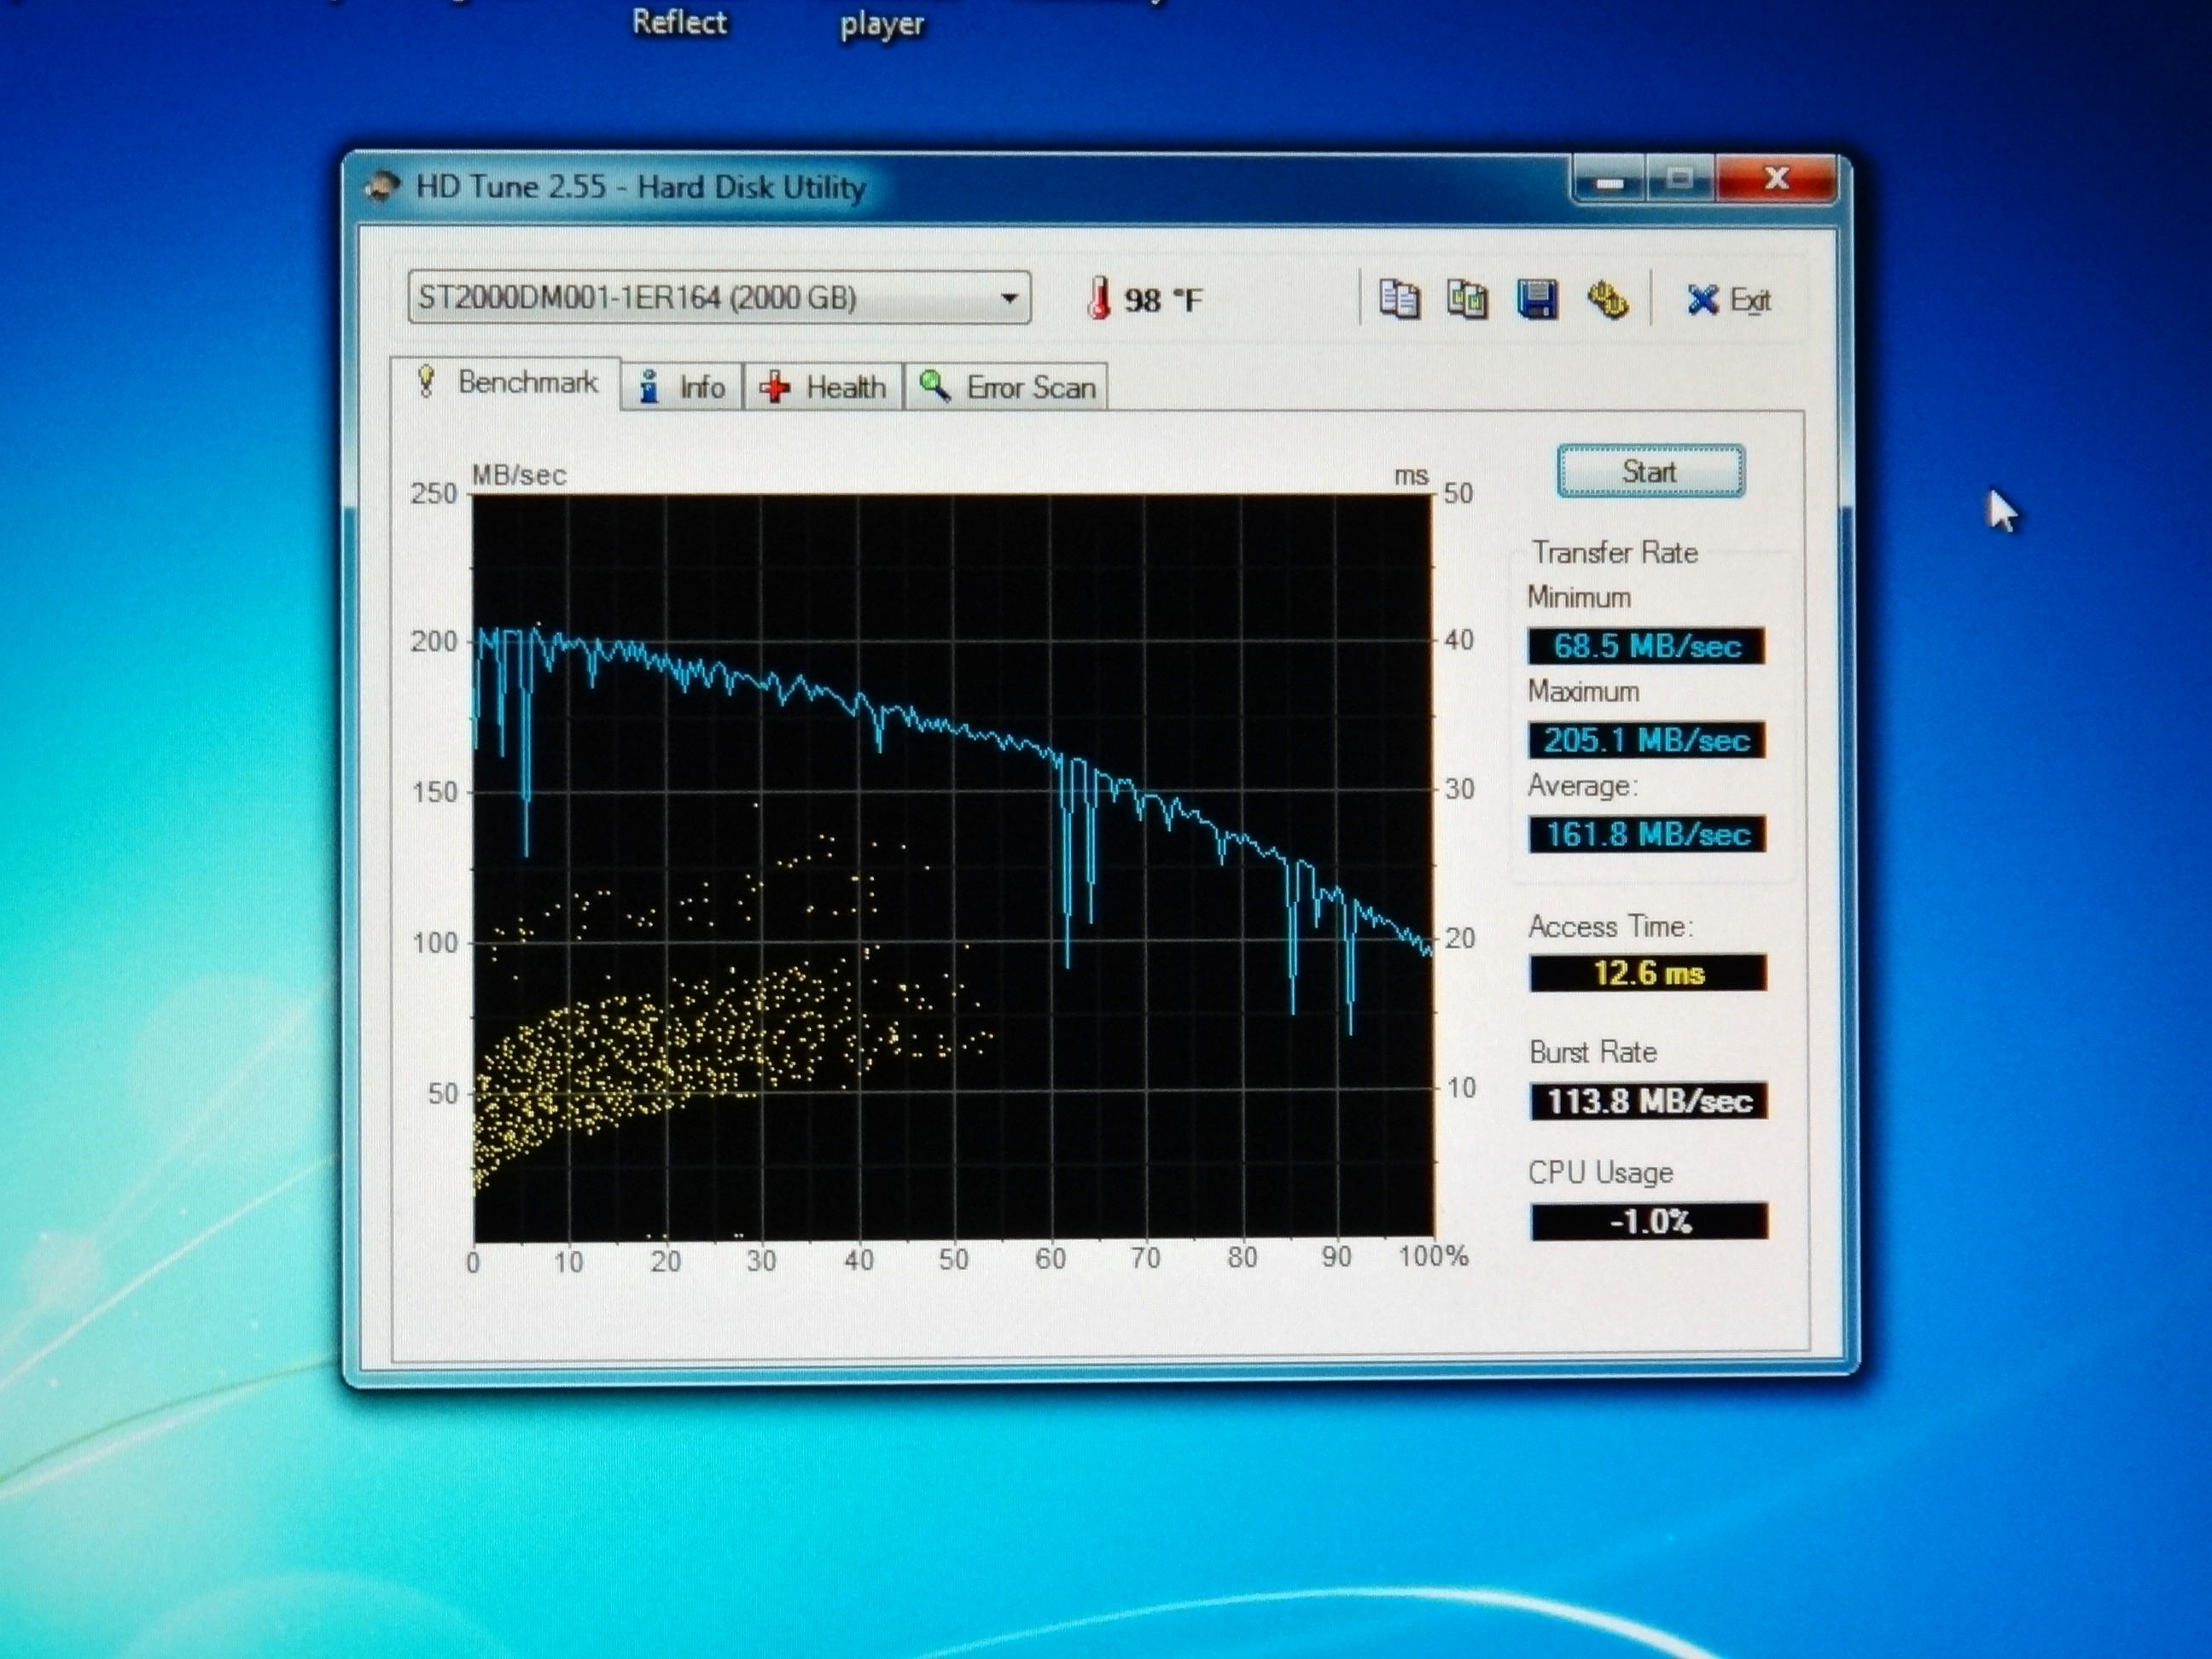Click the Burst Rate label
This screenshot has width=2212, height=1659.
[1593, 1052]
